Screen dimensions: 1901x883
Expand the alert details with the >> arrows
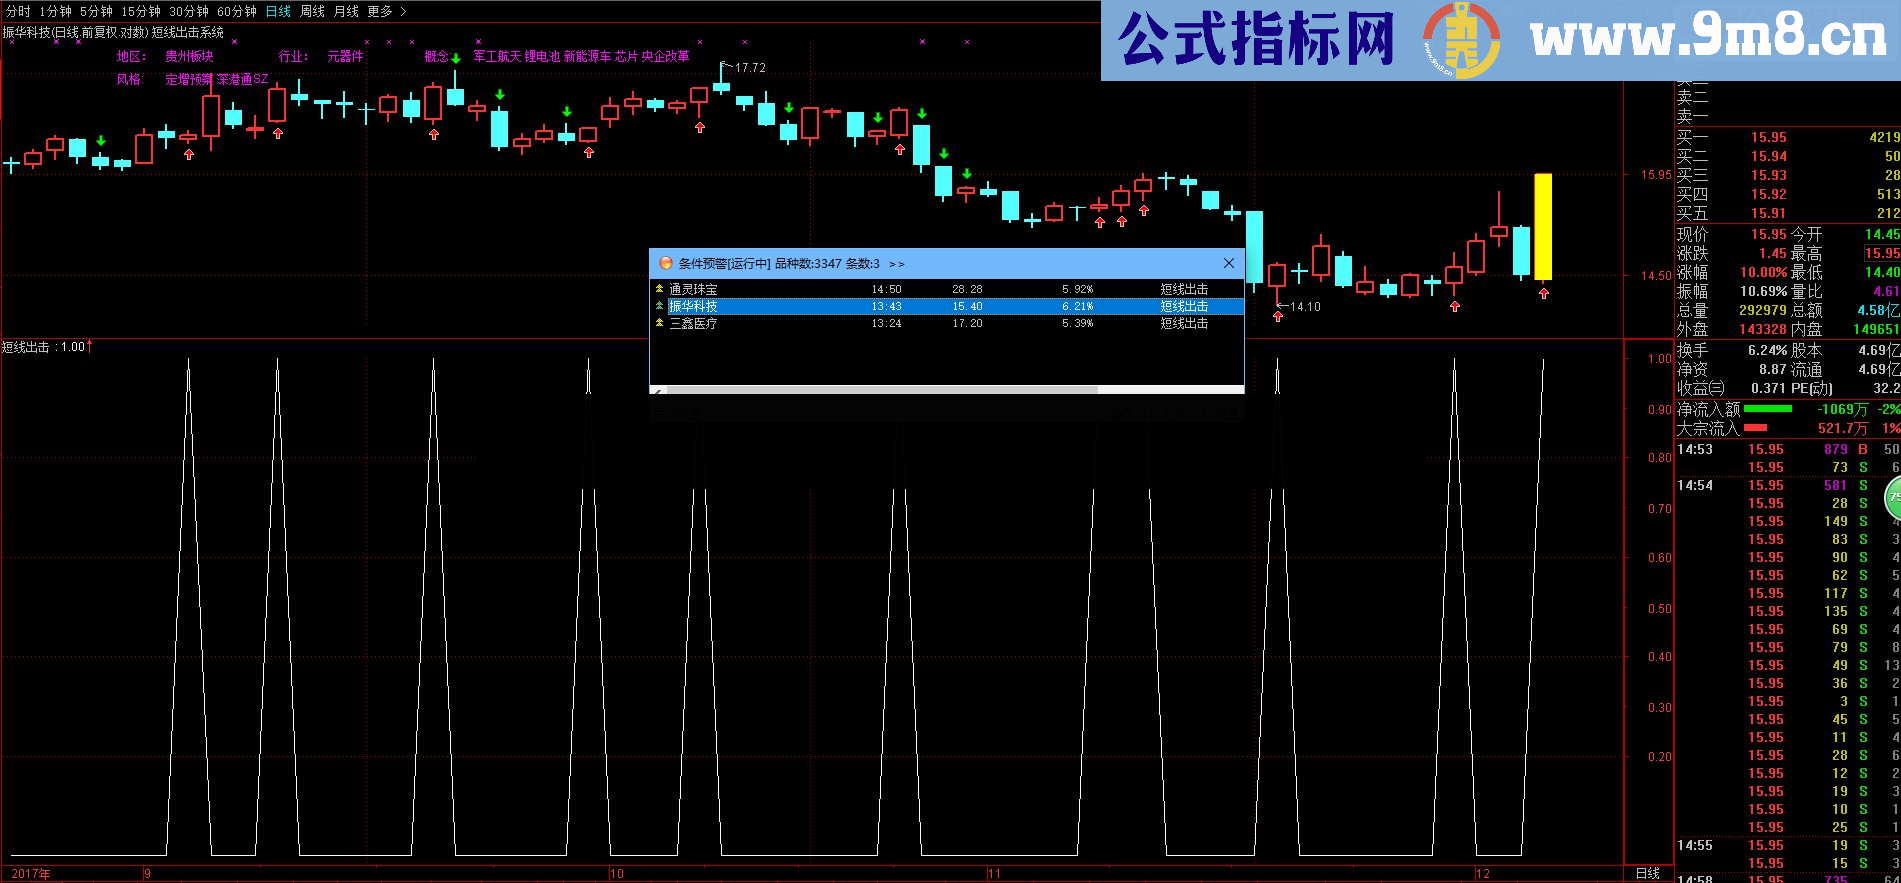pos(896,264)
